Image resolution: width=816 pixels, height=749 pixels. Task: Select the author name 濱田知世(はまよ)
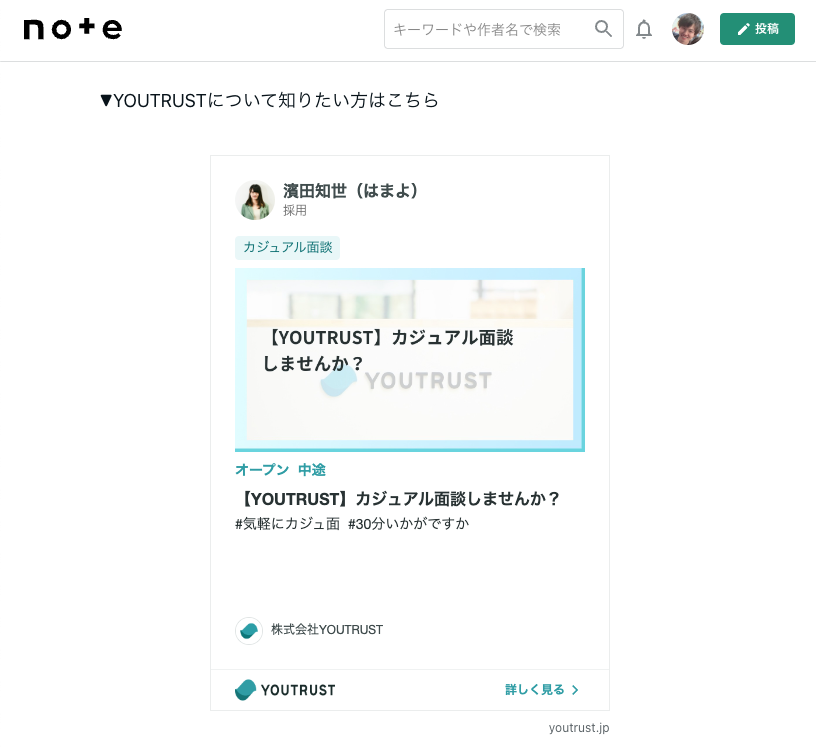[350, 191]
